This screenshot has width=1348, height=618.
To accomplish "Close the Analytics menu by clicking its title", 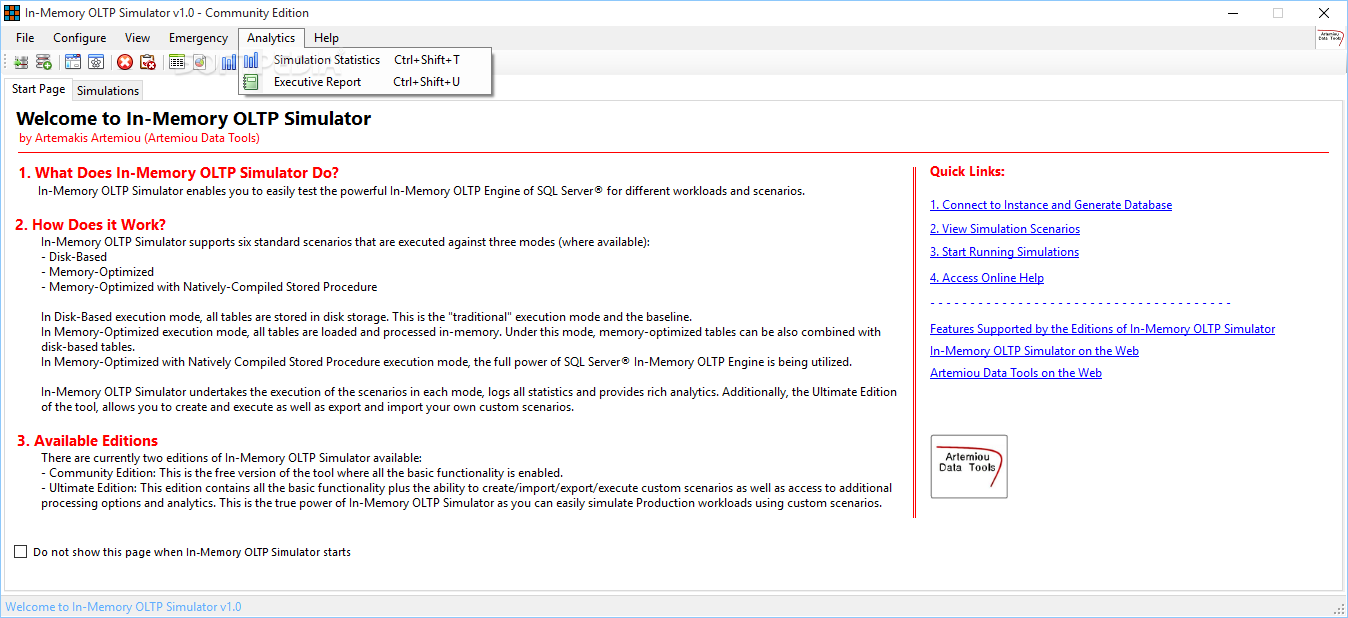I will 271,38.
